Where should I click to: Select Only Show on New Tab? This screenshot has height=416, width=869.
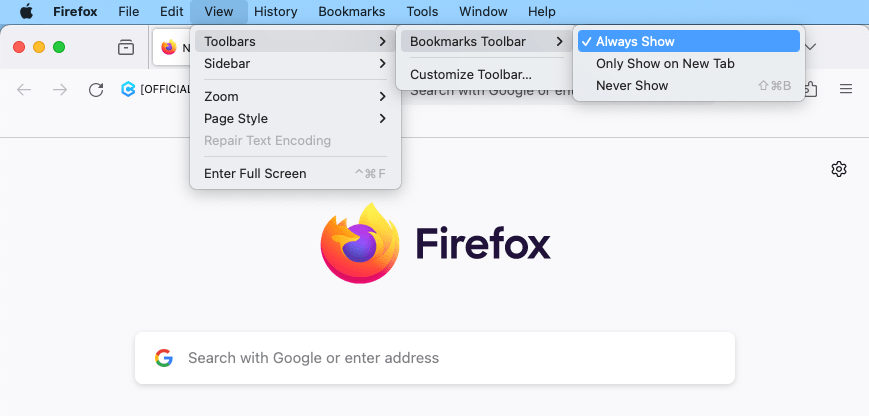688,64
